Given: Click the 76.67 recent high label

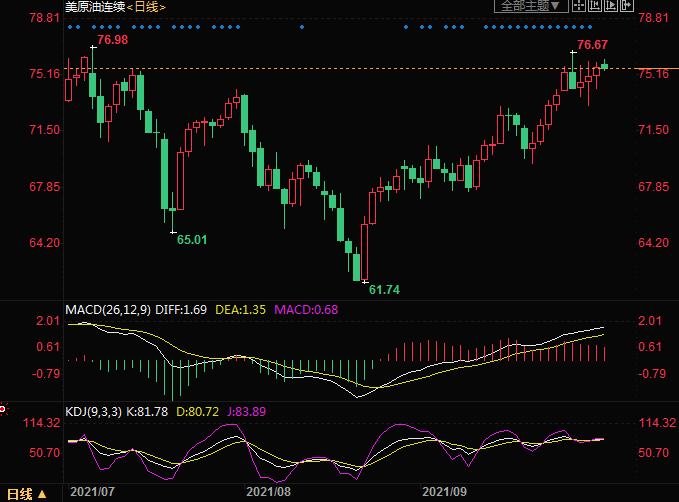Looking at the screenshot, I should pos(592,46).
